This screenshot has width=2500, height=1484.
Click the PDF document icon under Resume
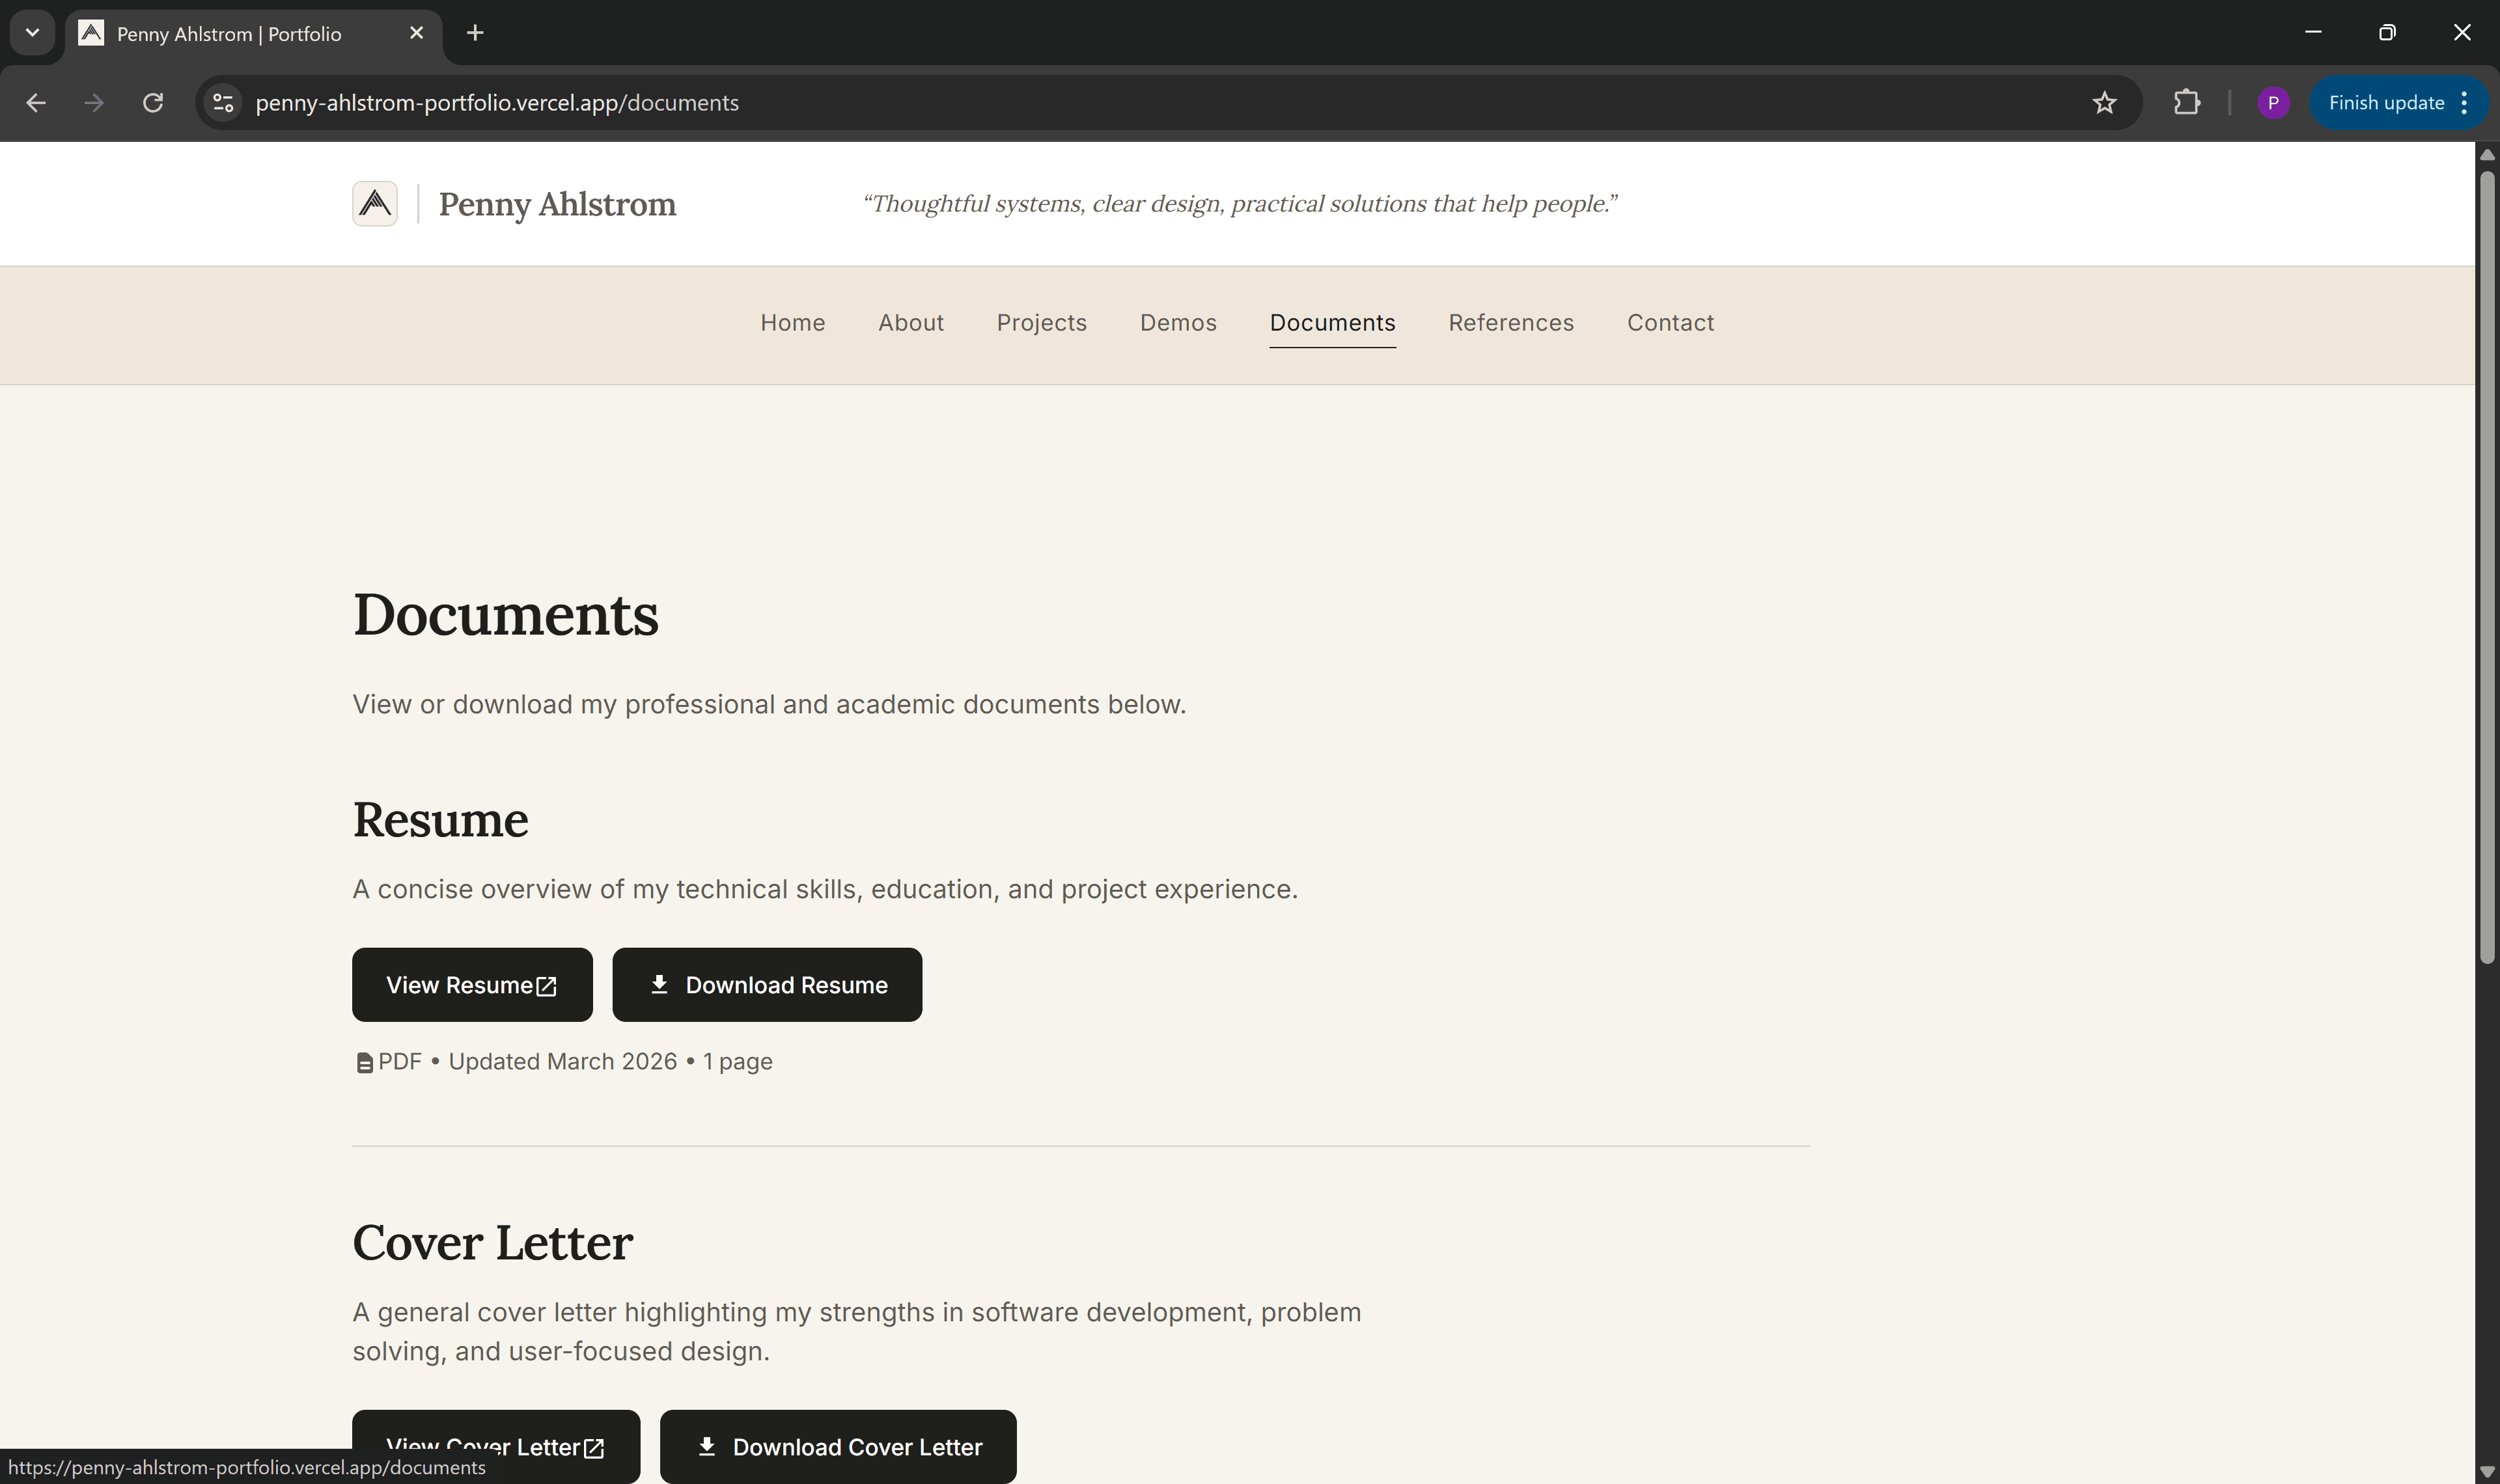click(364, 1061)
